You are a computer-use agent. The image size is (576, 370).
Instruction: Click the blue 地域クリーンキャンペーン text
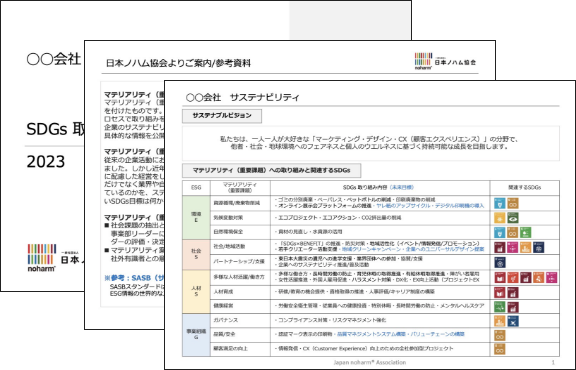pos(372,249)
